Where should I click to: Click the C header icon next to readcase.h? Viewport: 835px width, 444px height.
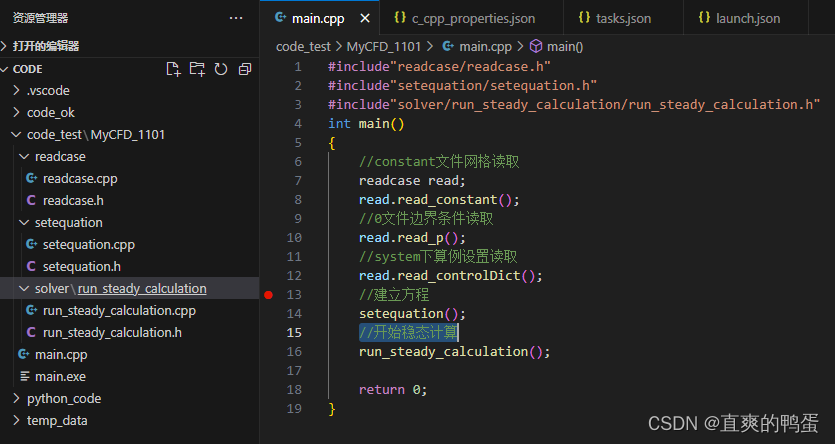pyautogui.click(x=31, y=201)
